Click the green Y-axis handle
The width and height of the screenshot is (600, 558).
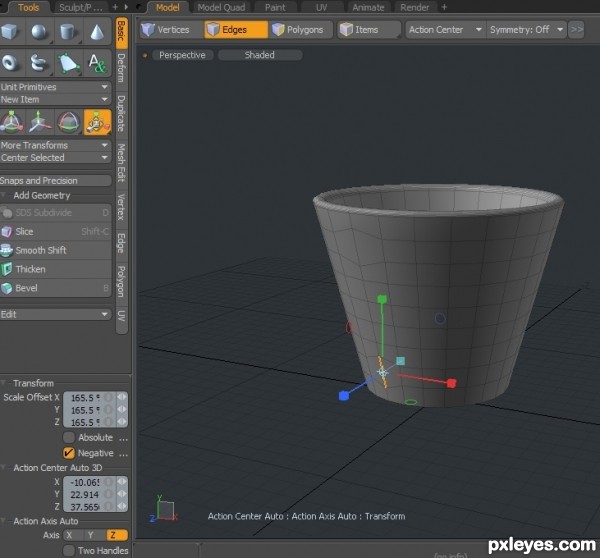coord(382,299)
